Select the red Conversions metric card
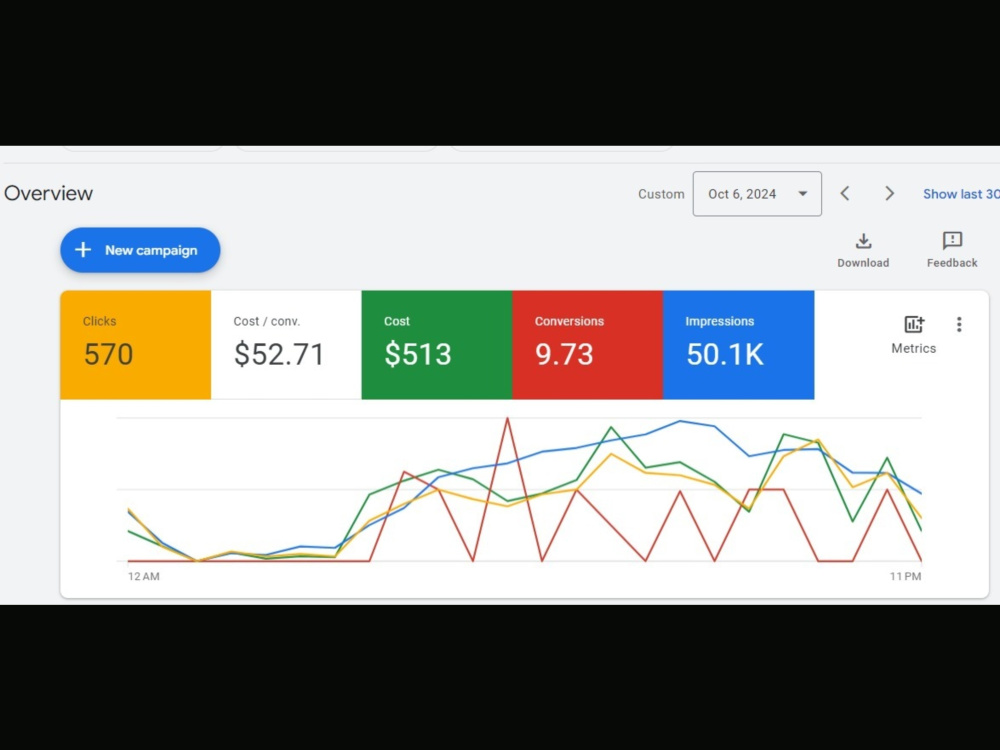This screenshot has height=750, width=1000. click(x=587, y=345)
